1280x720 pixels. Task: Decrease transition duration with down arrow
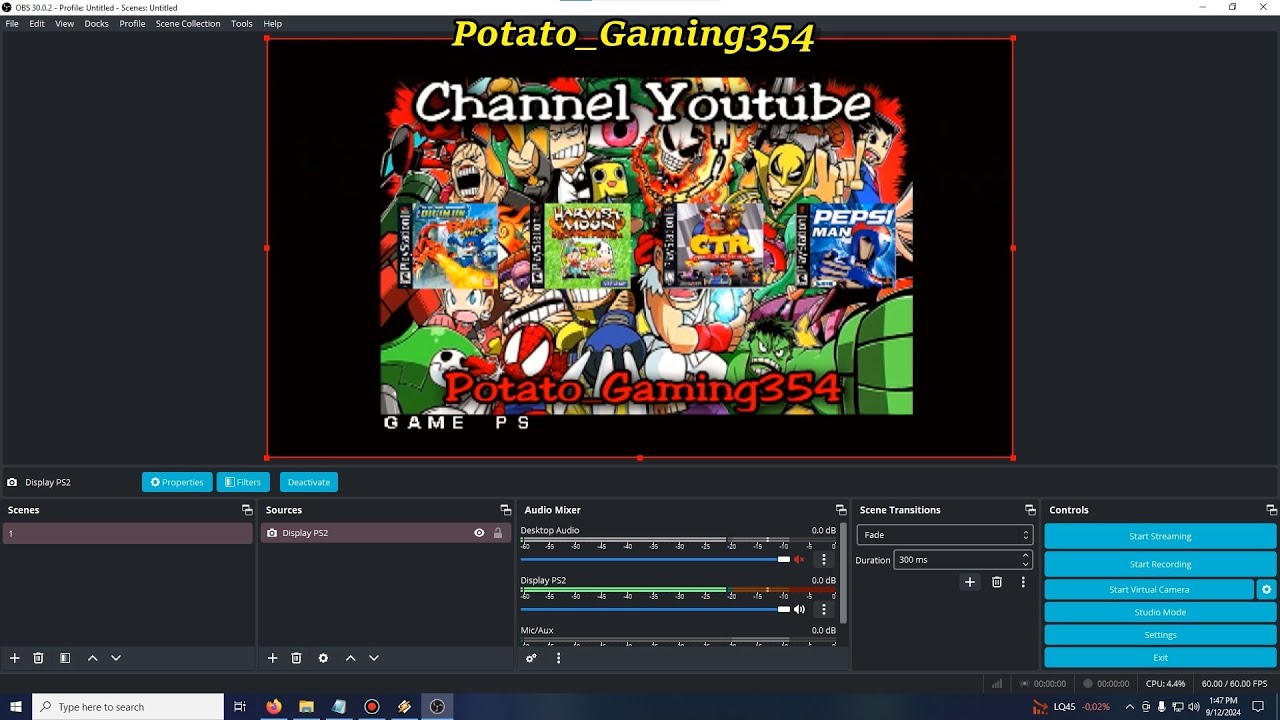(x=1025, y=564)
